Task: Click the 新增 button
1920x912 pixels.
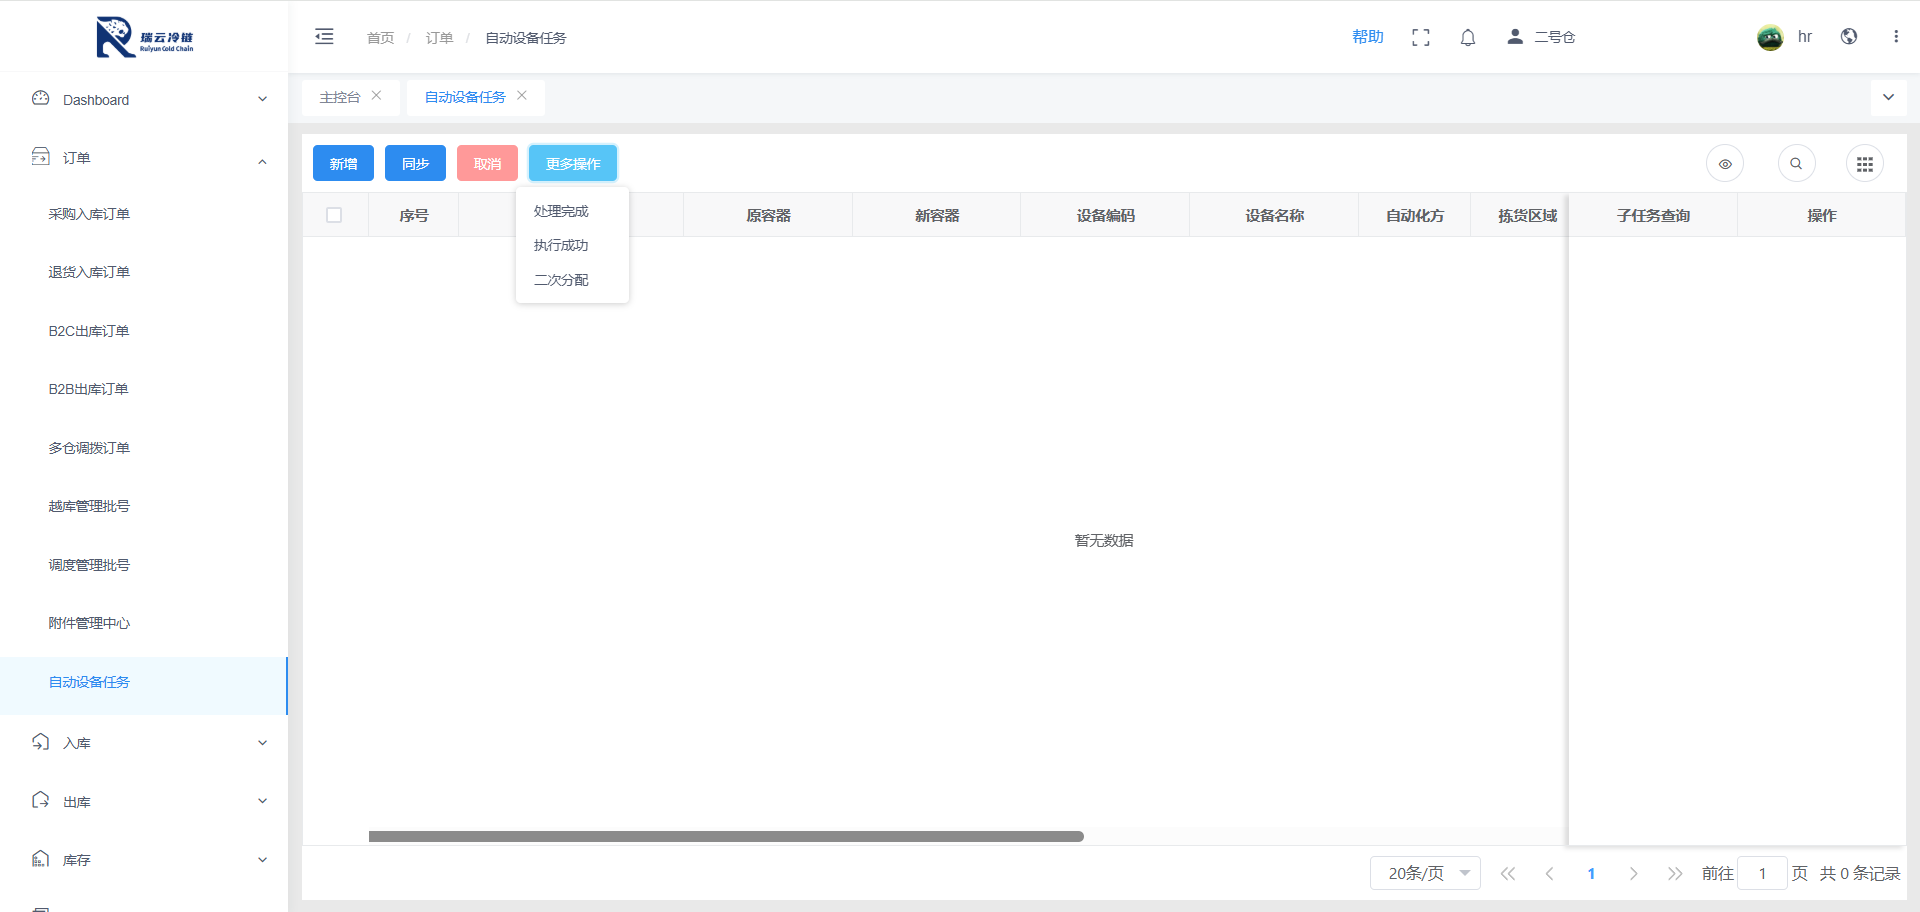Action: point(343,163)
